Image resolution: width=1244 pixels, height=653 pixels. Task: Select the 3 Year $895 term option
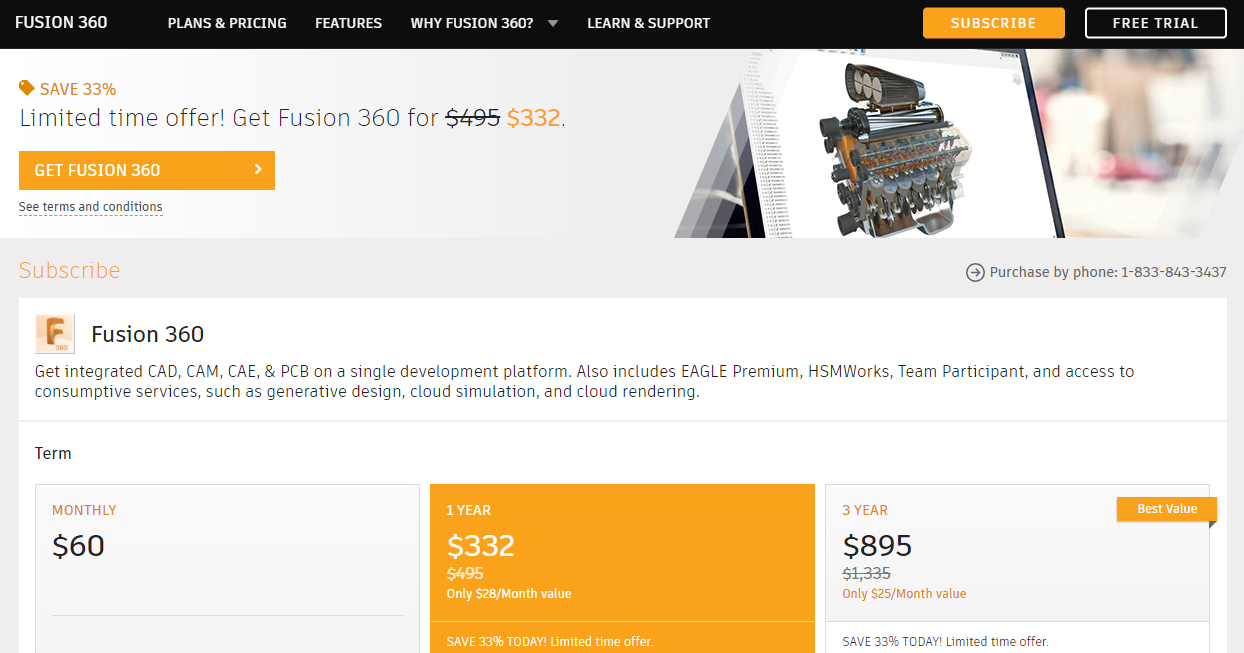click(x=1017, y=569)
